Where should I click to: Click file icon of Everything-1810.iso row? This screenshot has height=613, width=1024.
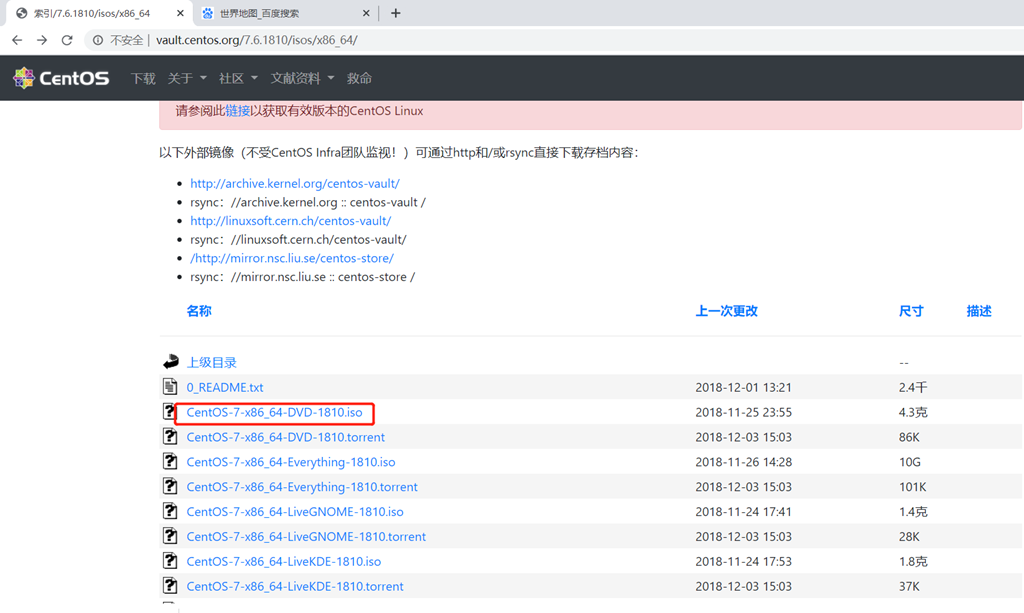(x=170, y=461)
